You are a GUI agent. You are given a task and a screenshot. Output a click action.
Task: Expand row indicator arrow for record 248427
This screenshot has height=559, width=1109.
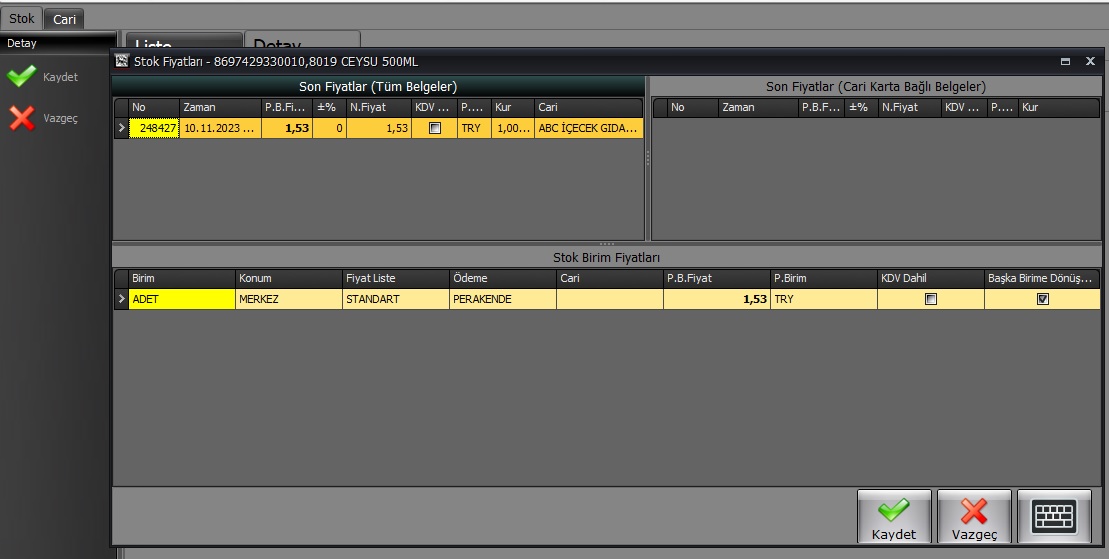[121, 128]
